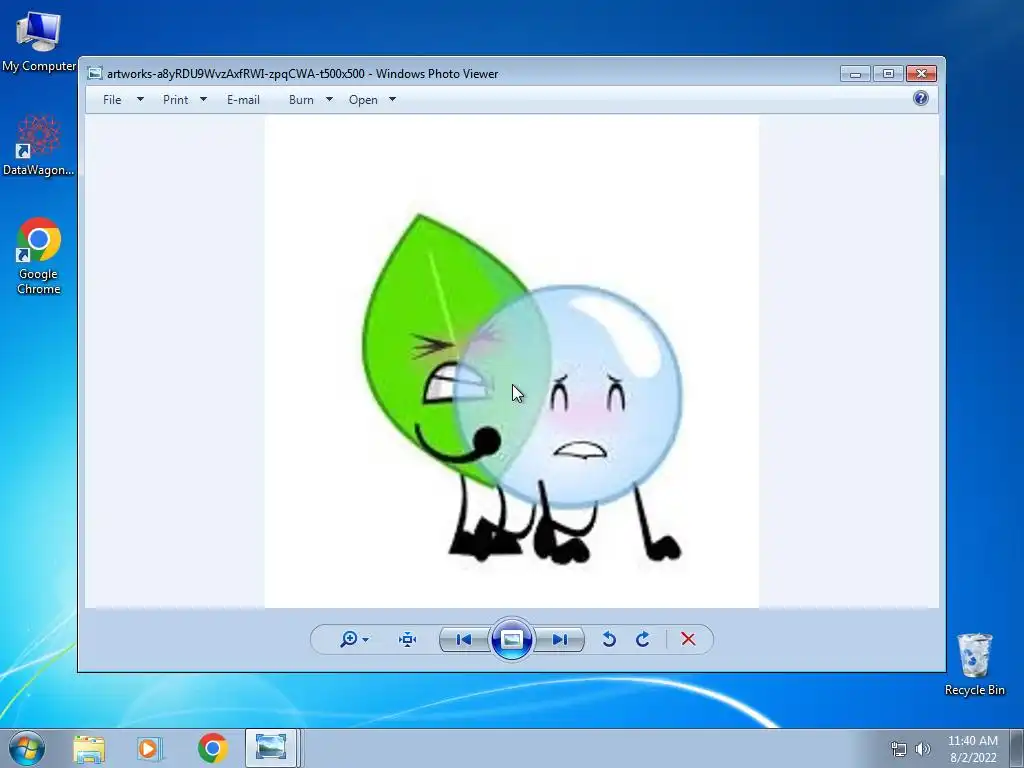
Task: Open the Open menu
Action: click(x=363, y=100)
